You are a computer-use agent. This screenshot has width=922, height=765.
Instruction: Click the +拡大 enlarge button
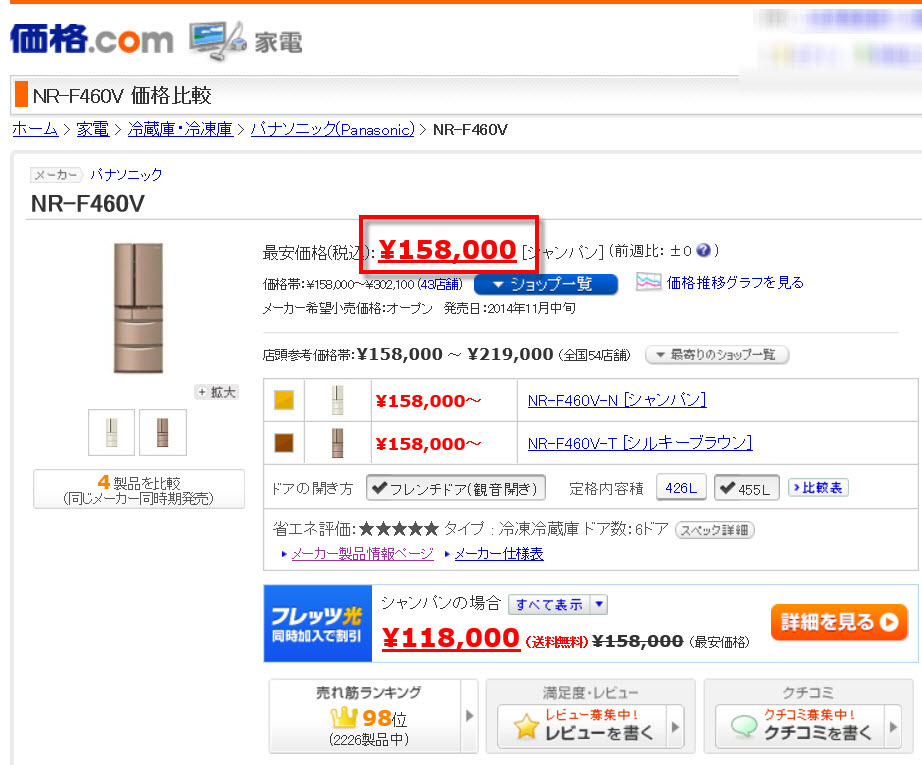point(216,392)
